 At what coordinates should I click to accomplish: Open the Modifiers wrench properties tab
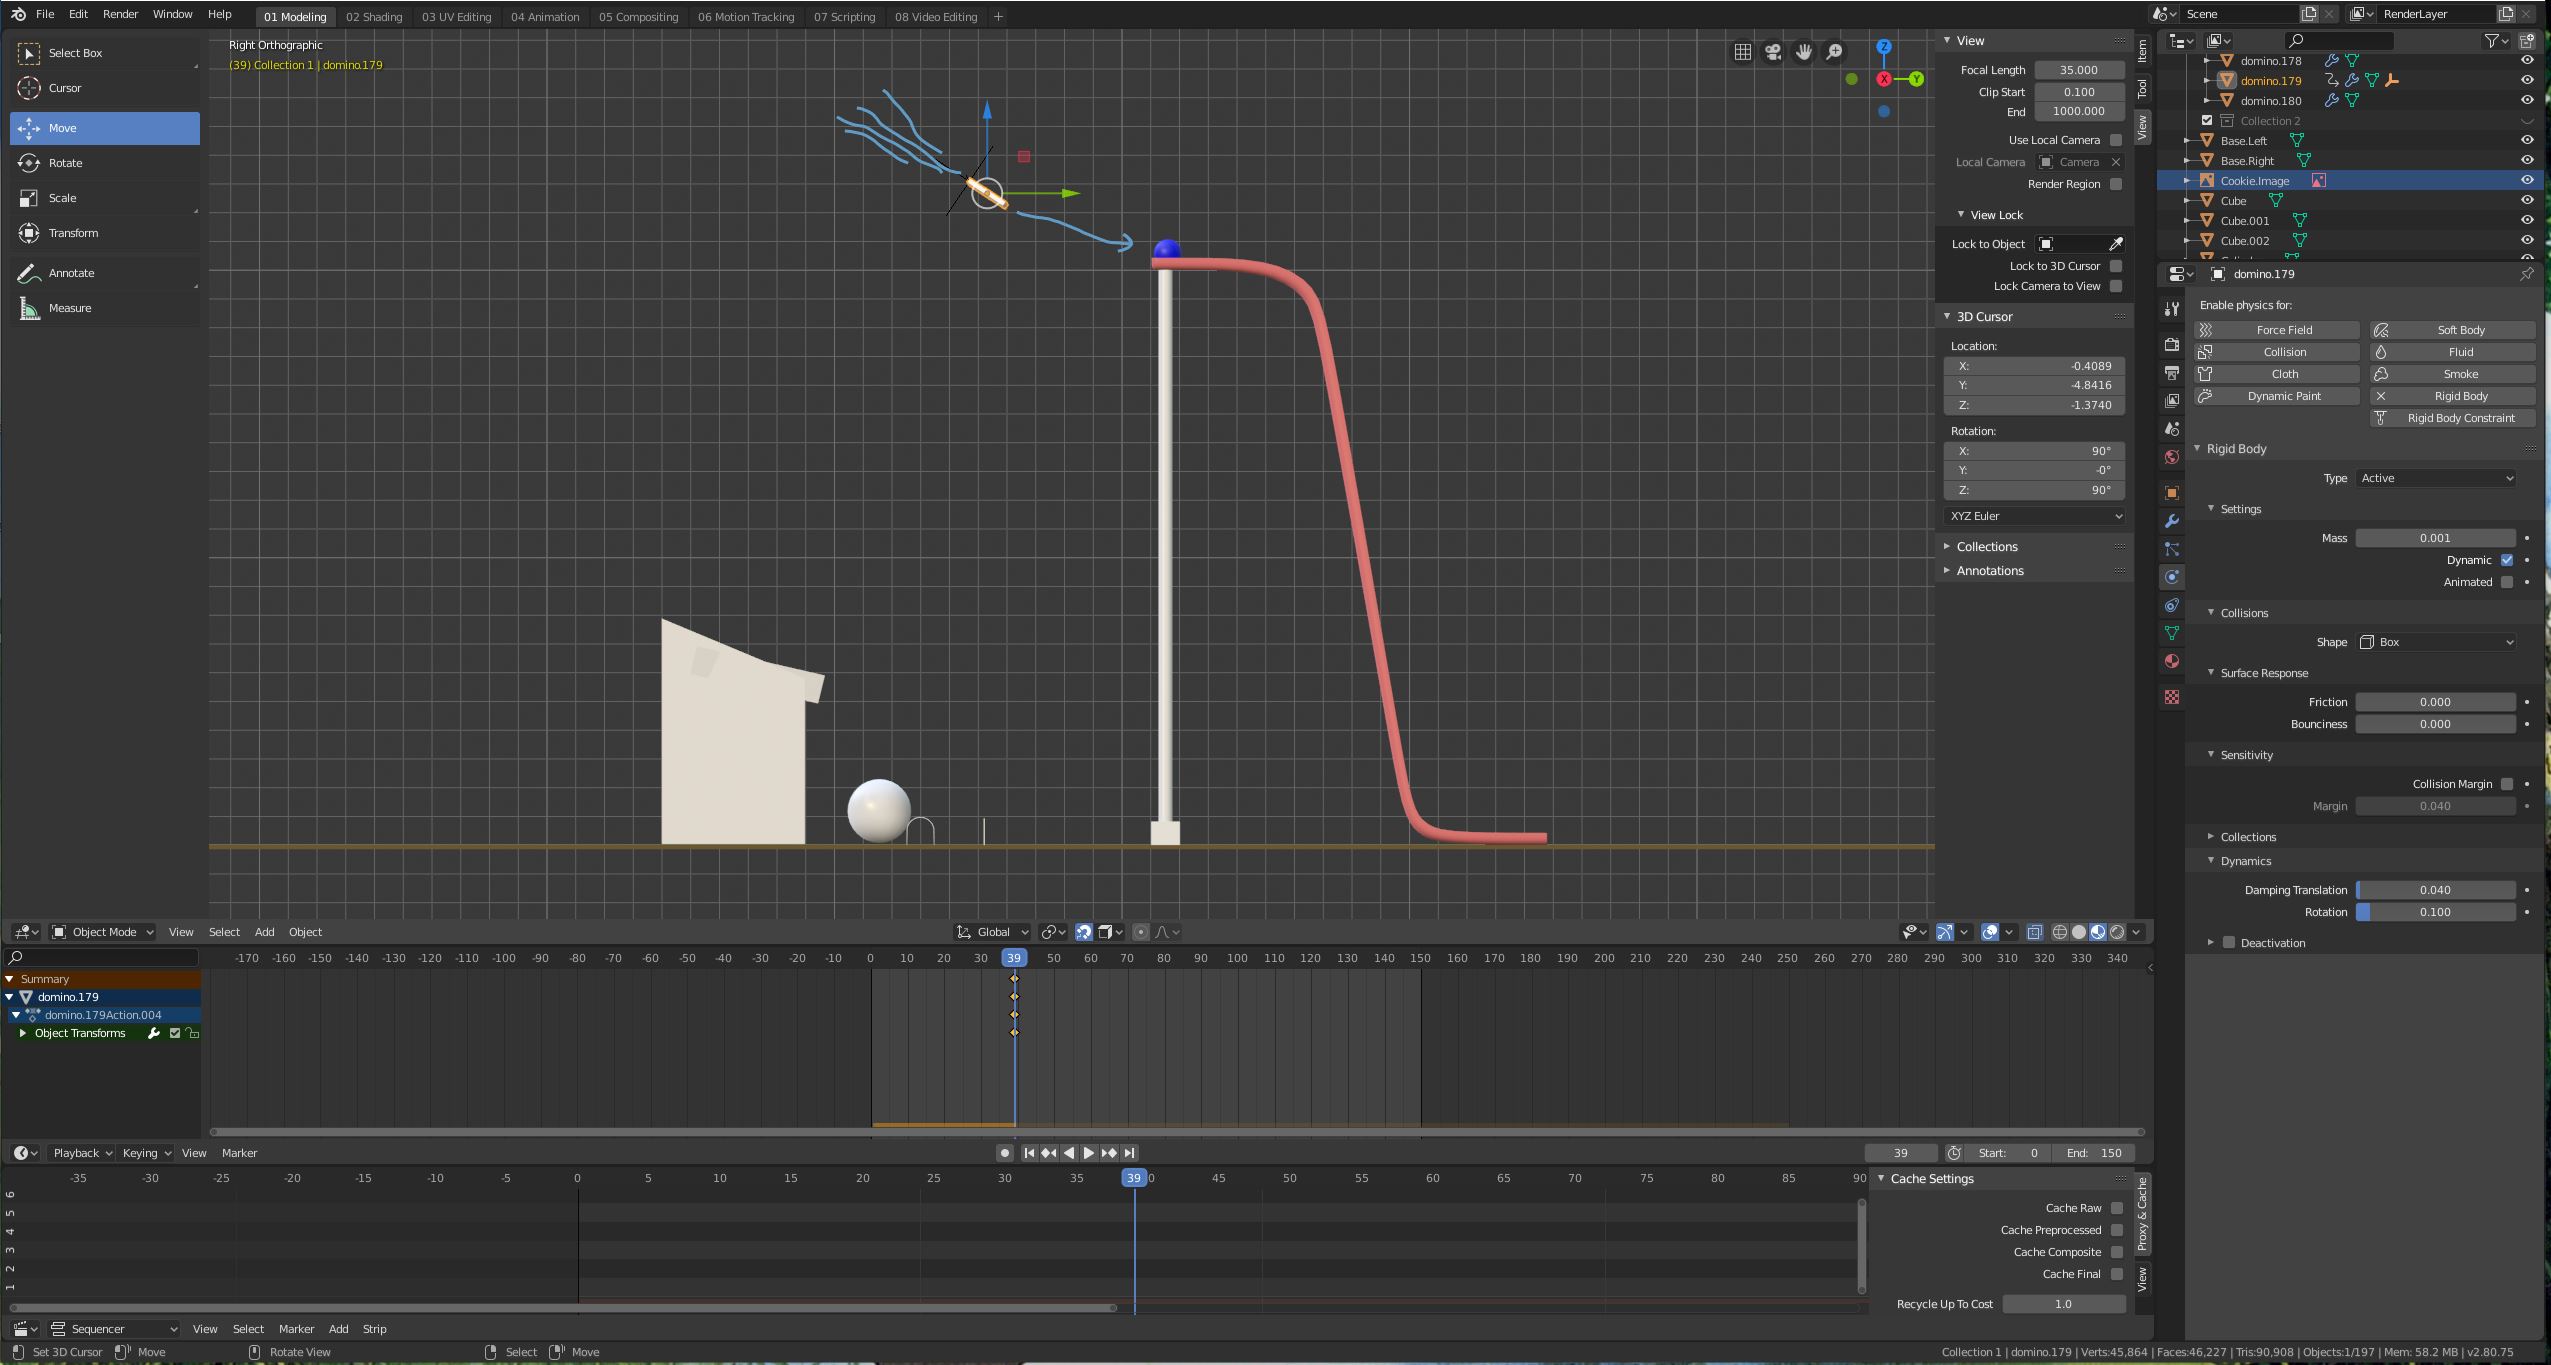(2171, 521)
